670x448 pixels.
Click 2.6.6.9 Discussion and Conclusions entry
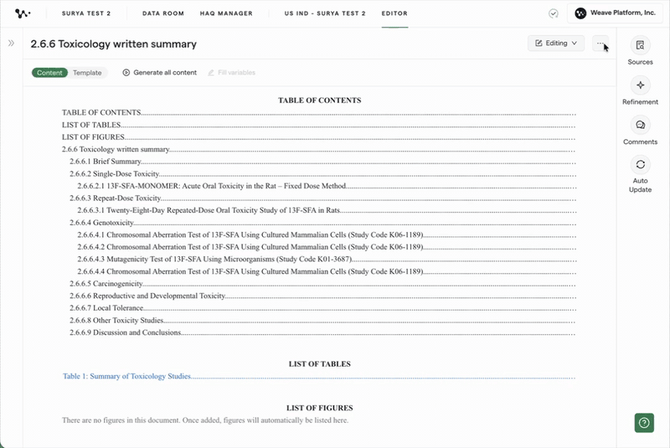point(323,333)
